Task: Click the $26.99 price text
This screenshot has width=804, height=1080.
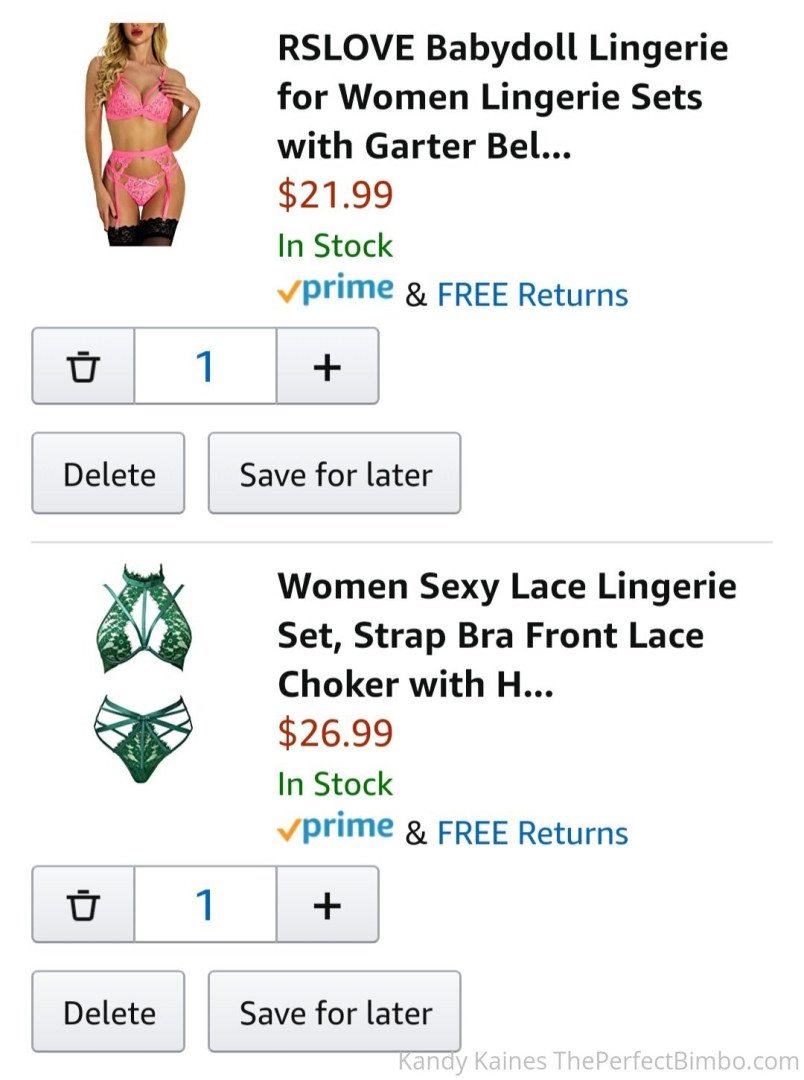Action: click(x=335, y=733)
